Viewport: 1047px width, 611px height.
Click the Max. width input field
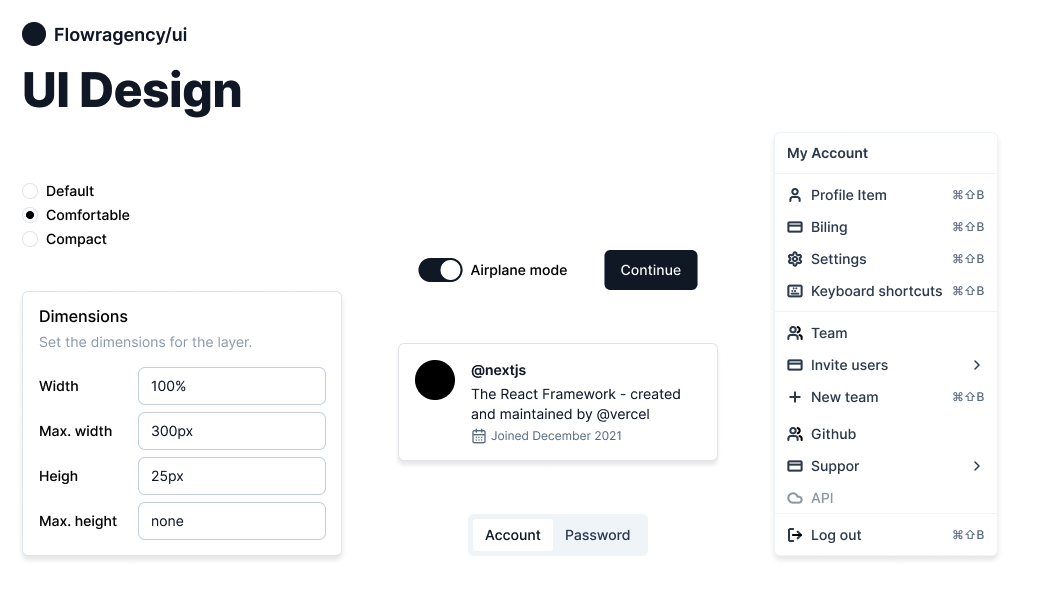[232, 431]
